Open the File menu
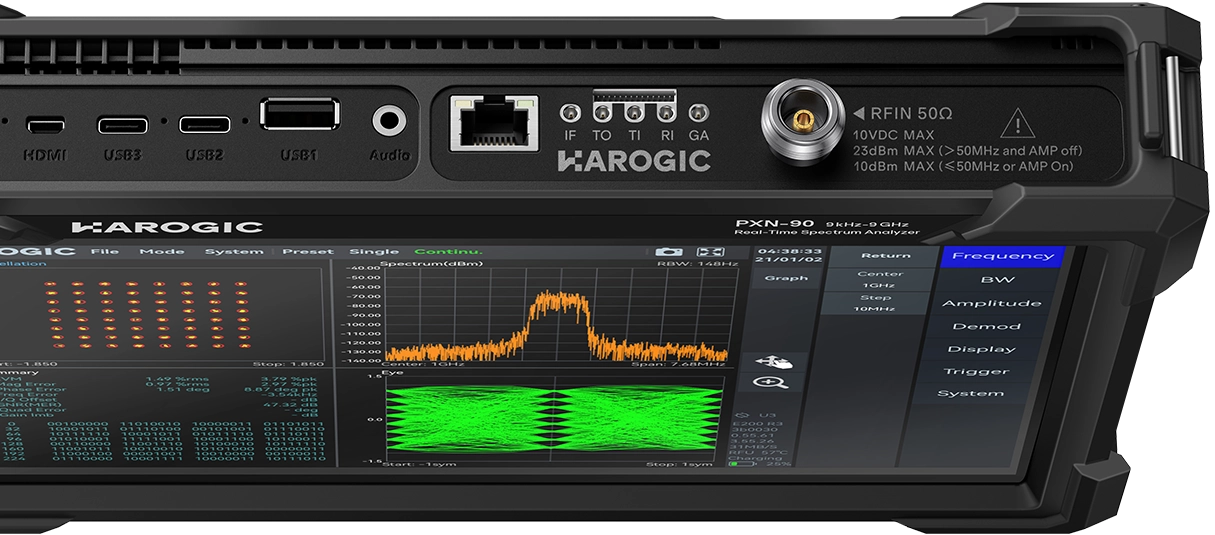This screenshot has width=1215, height=535. pyautogui.click(x=105, y=252)
